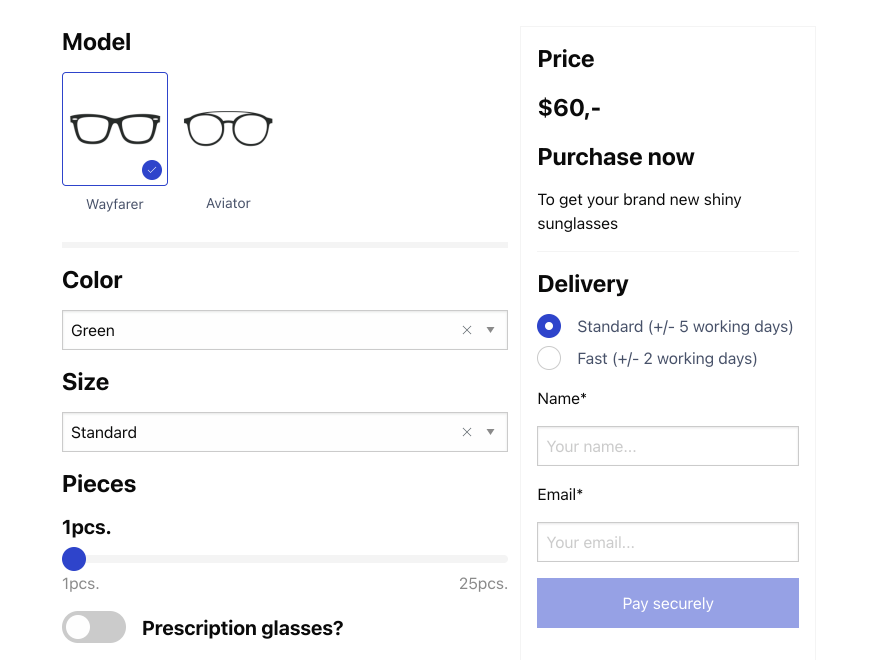Click the Wayfarer label text
Screen dimensions: 880x660
coord(114,204)
